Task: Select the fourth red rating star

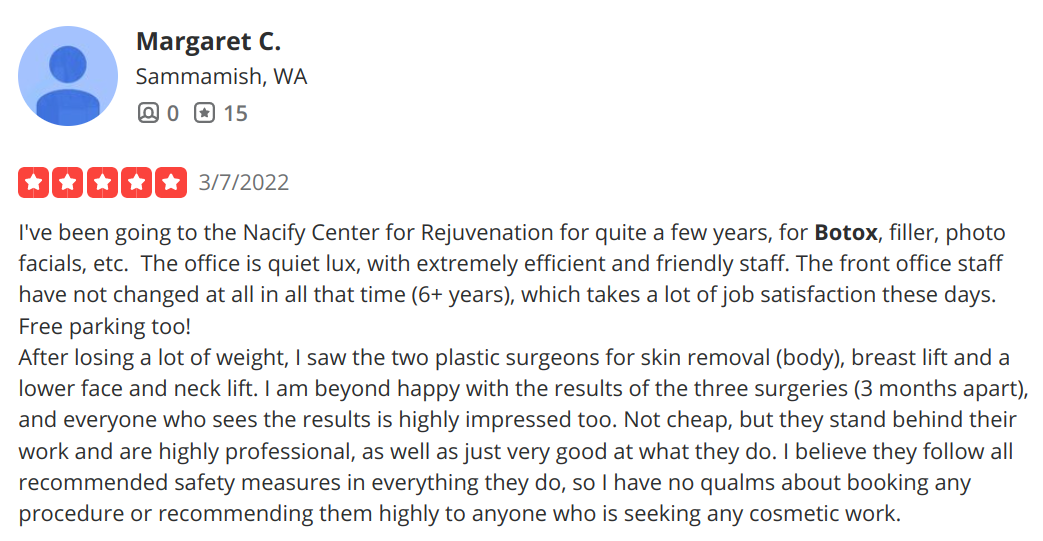Action: (136, 182)
